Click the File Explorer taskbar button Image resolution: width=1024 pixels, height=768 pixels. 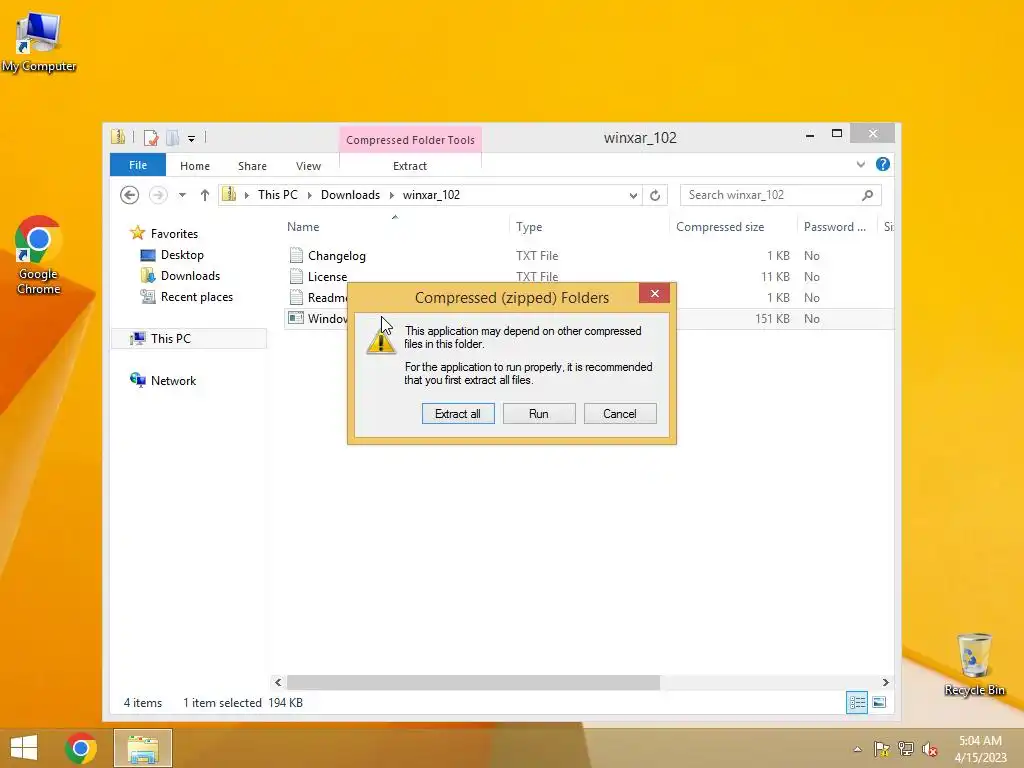(143, 748)
